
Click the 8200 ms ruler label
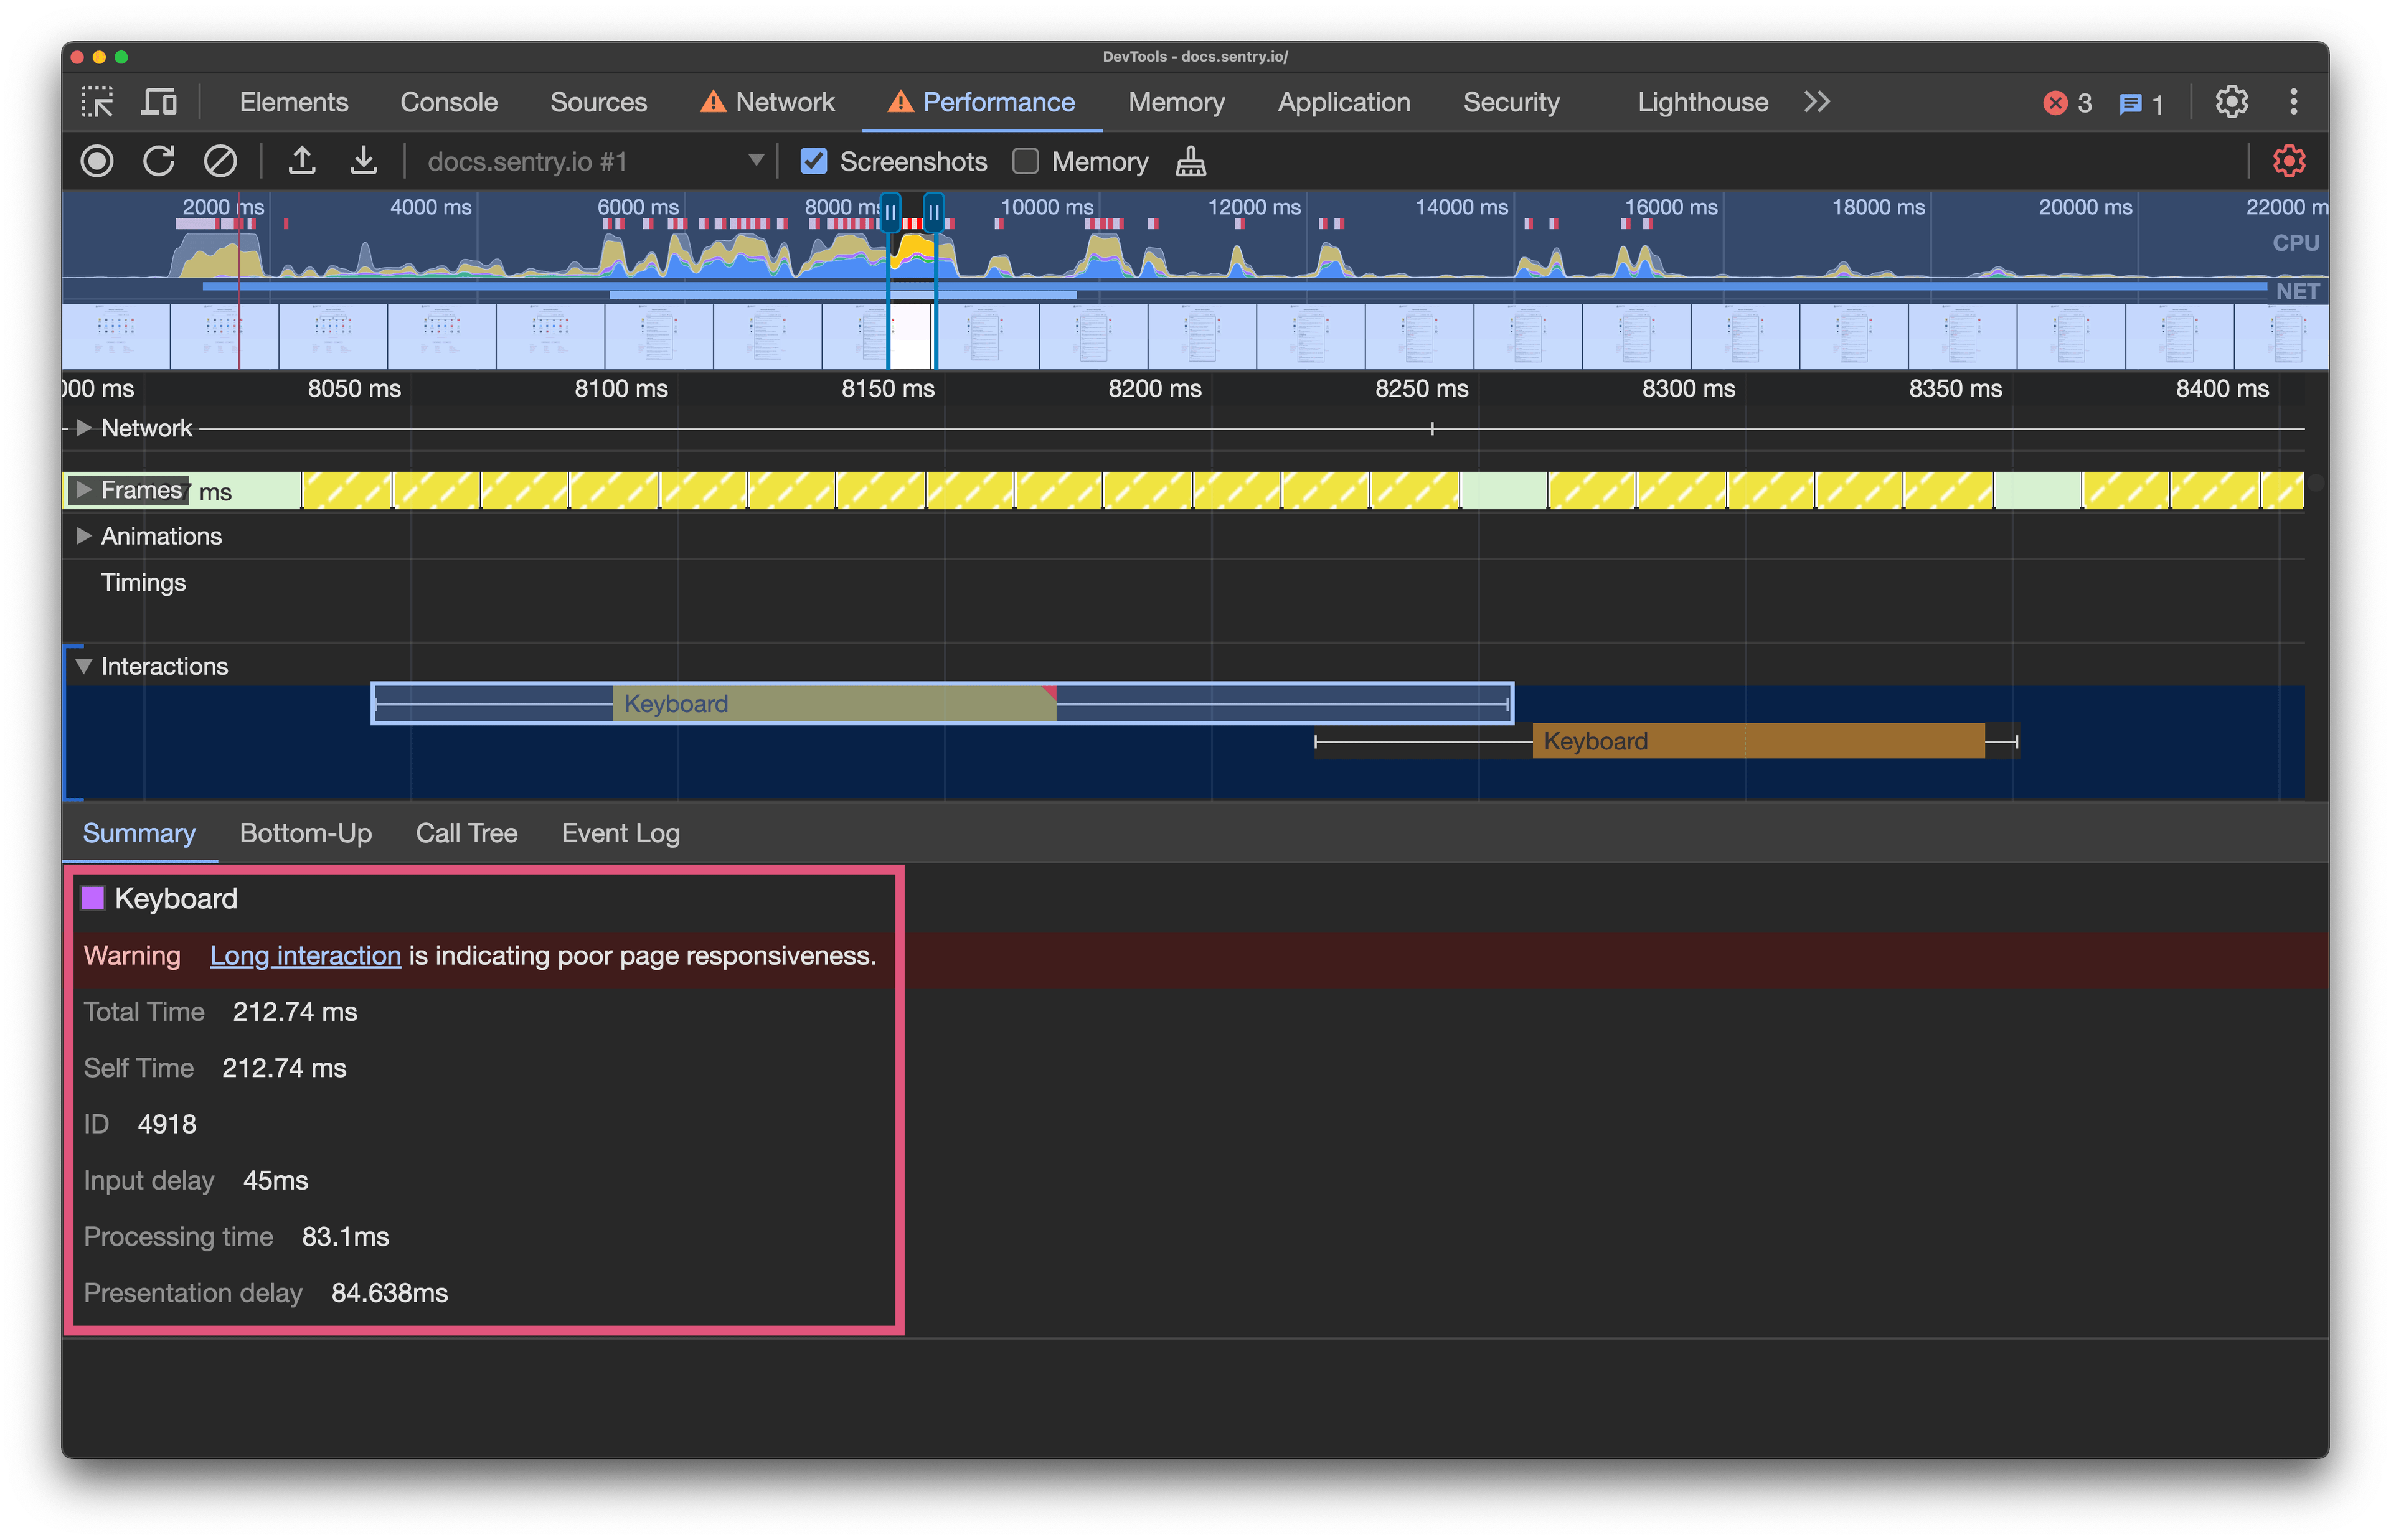1154,389
